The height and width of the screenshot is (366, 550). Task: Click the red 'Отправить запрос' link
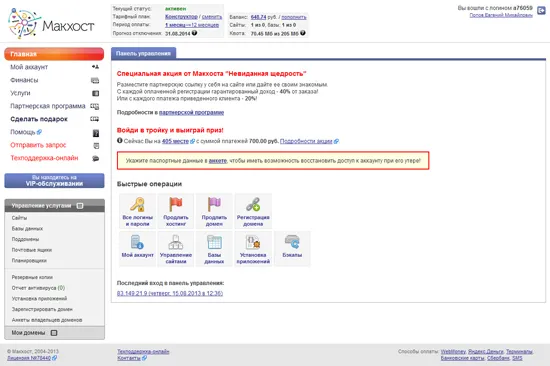point(38,145)
